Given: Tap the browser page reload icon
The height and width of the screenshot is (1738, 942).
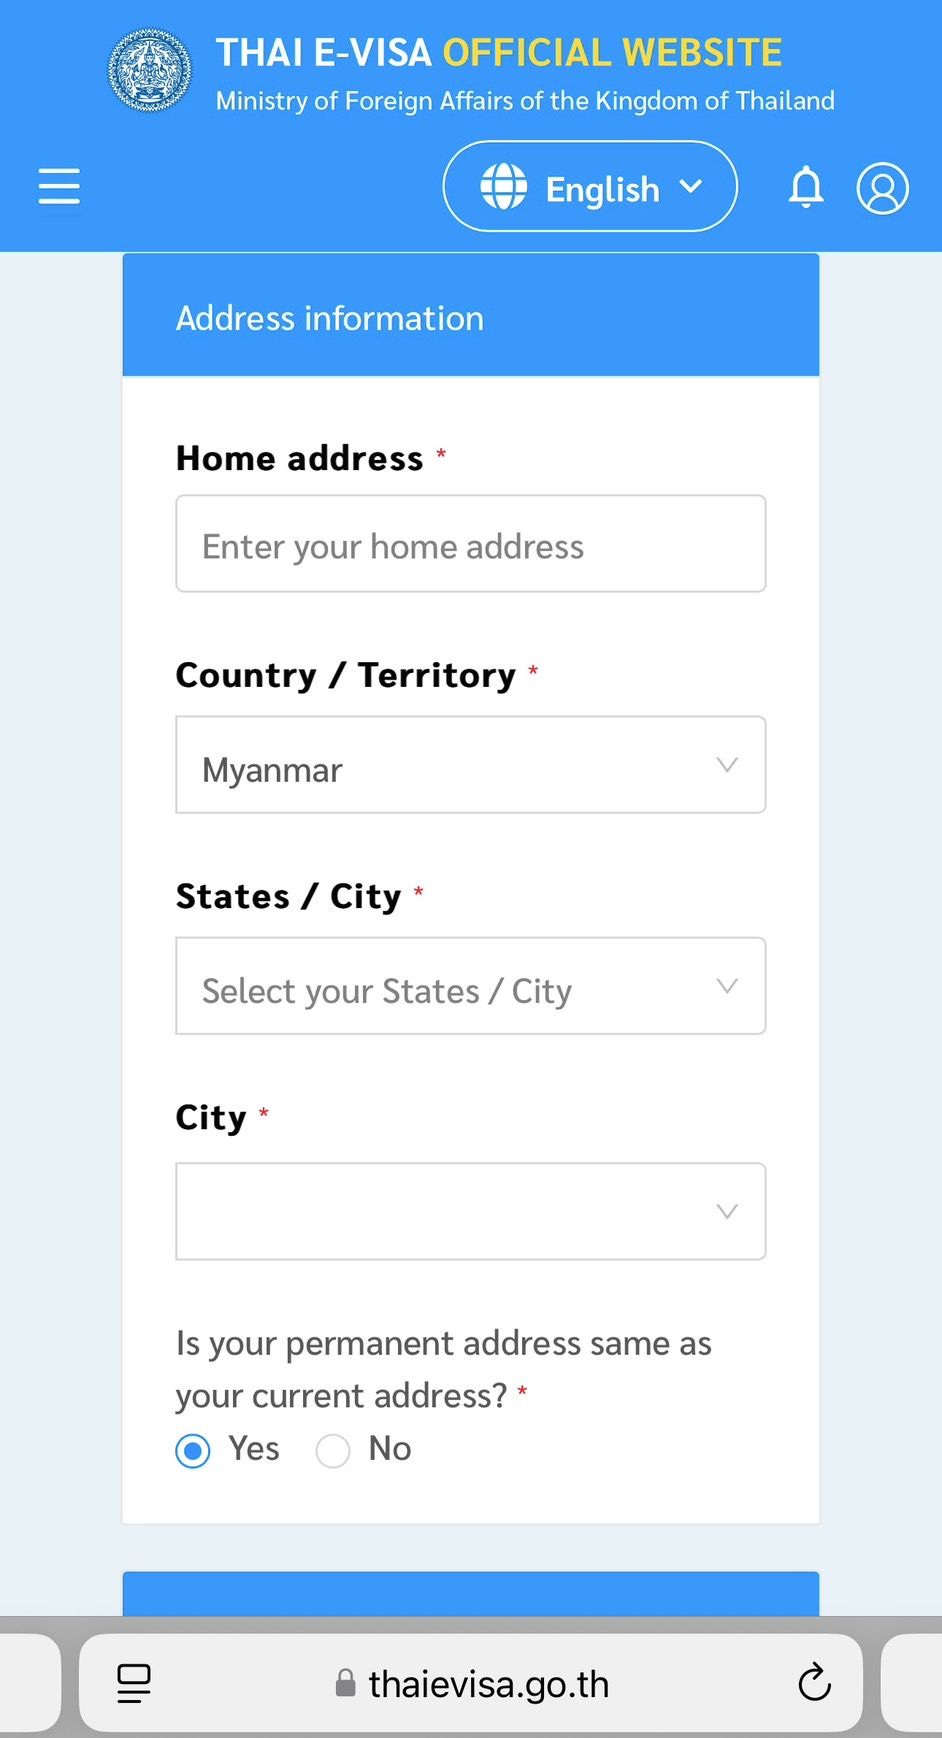Looking at the screenshot, I should point(814,1683).
